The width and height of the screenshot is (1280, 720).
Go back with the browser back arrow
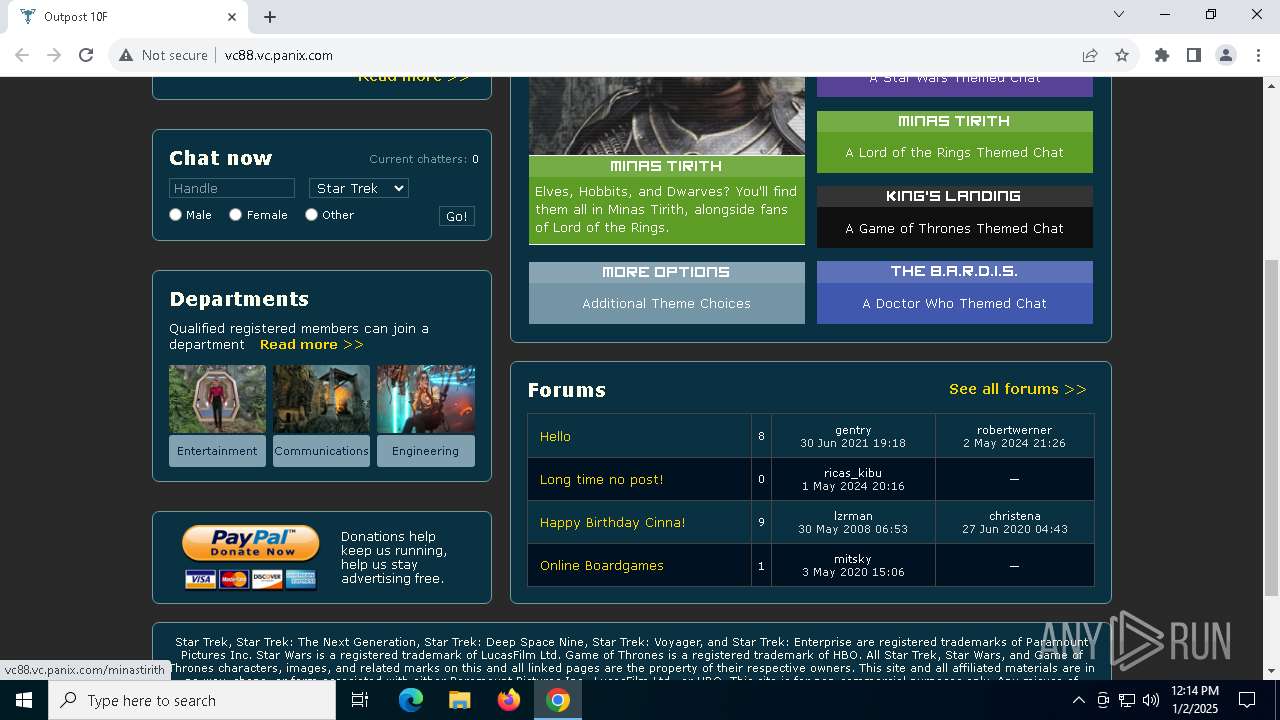(22, 55)
